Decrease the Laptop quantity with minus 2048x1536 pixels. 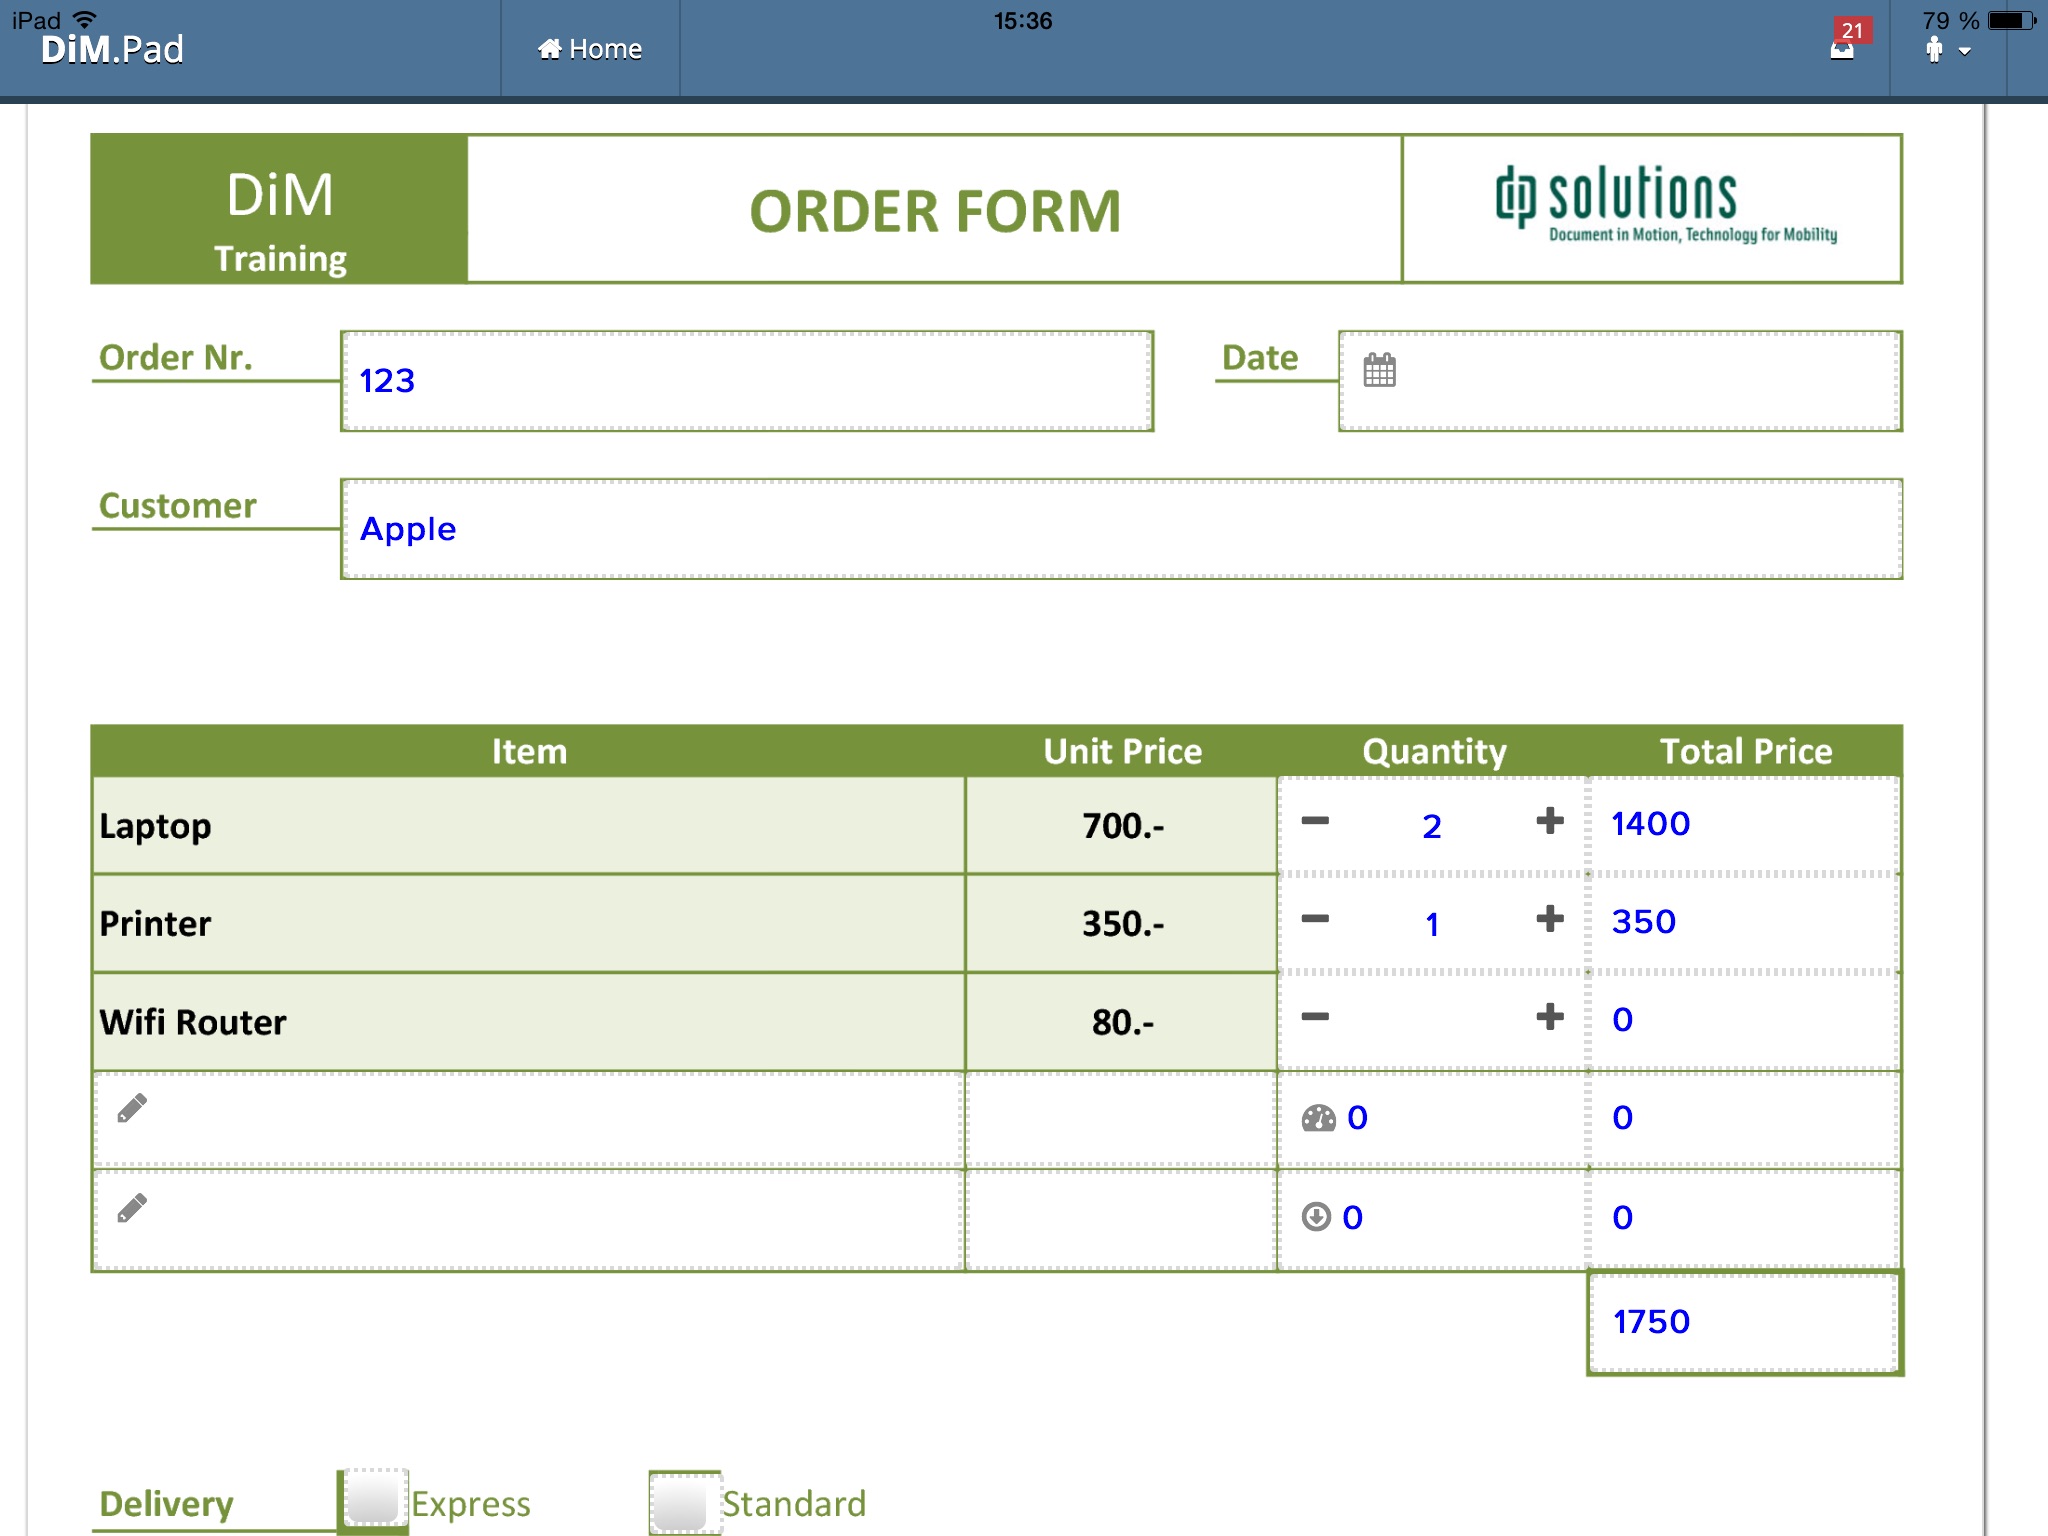pos(1315,821)
